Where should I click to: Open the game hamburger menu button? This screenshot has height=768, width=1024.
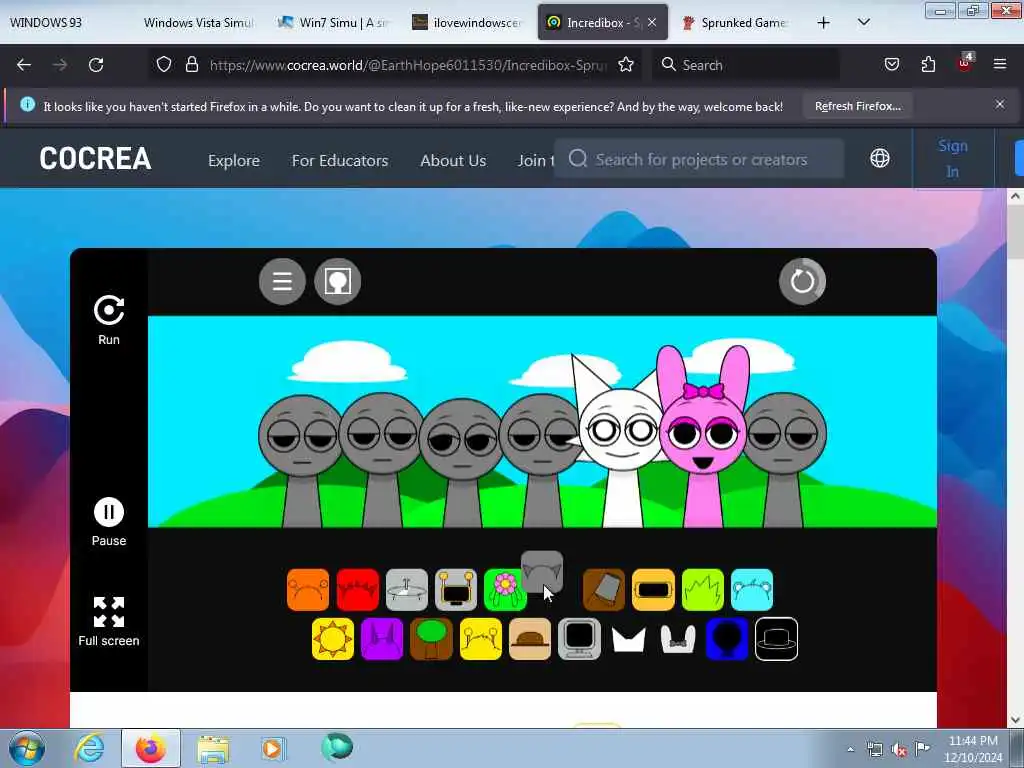(x=282, y=281)
